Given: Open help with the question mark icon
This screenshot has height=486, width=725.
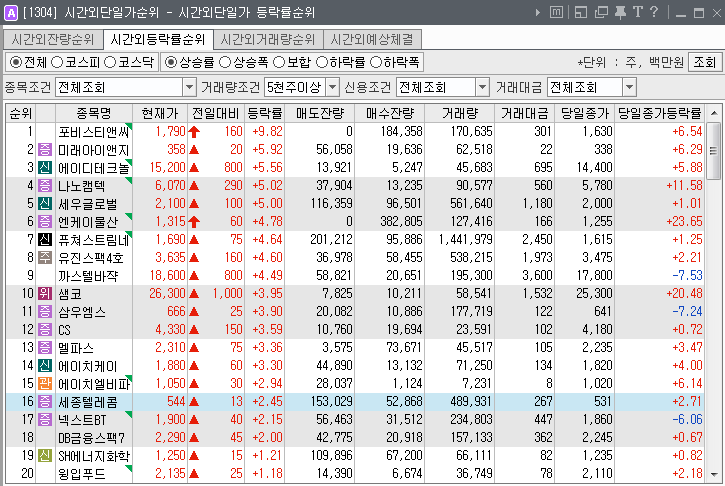Looking at the screenshot, I should click(x=654, y=12).
